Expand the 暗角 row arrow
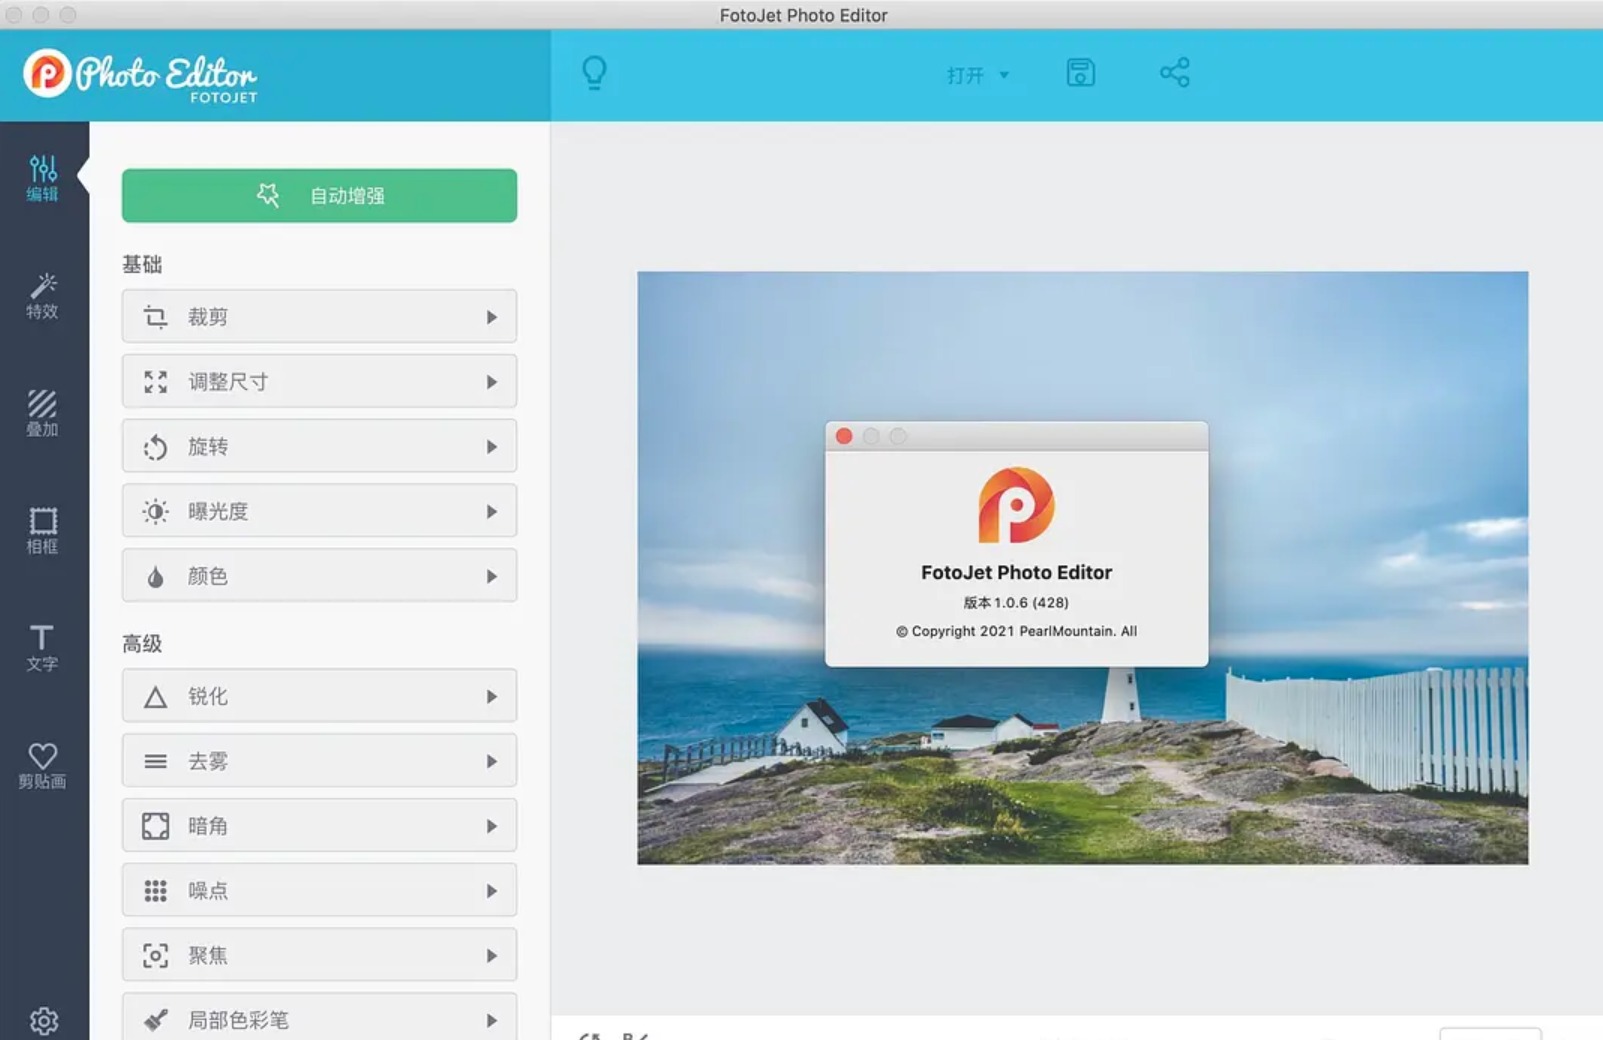The width and height of the screenshot is (1603, 1040). pos(492,827)
